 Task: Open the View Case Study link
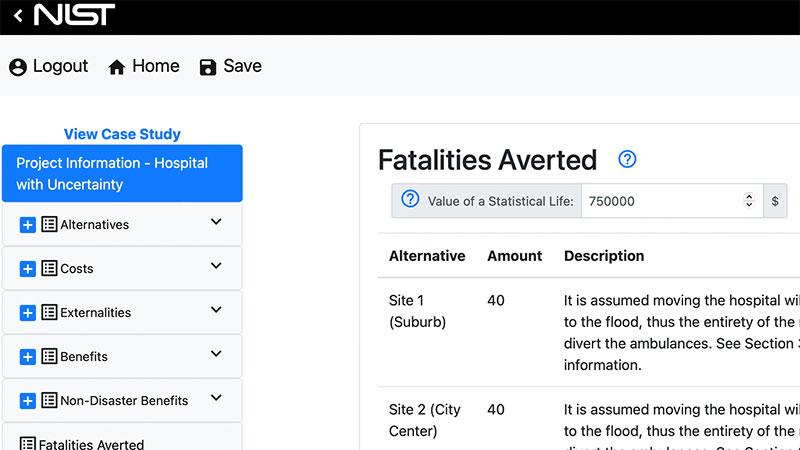(122, 134)
